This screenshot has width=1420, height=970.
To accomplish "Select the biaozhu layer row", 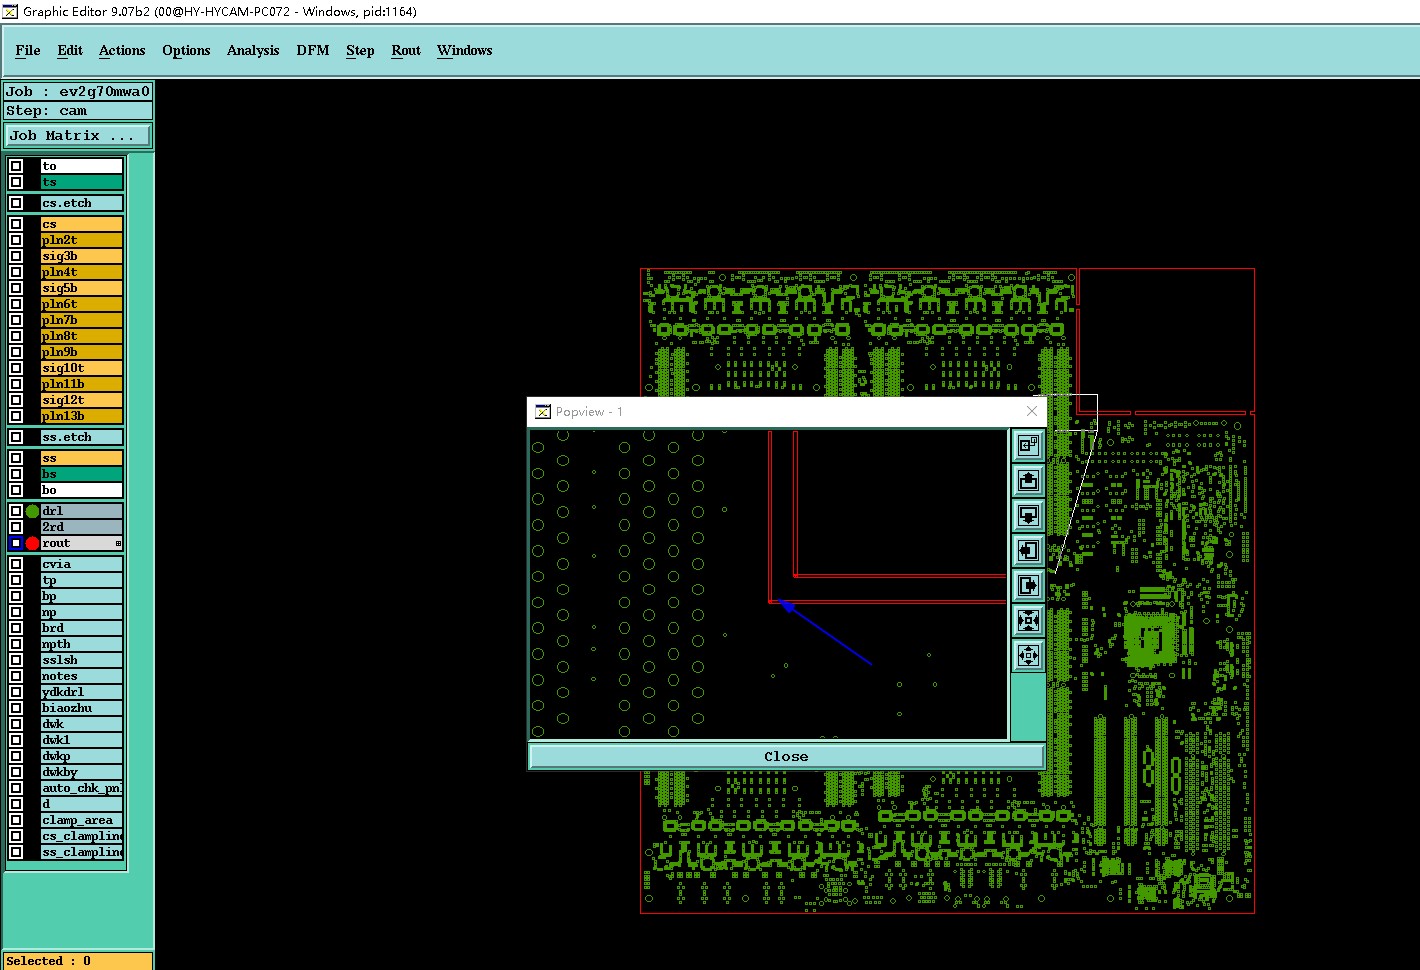I will point(82,708).
